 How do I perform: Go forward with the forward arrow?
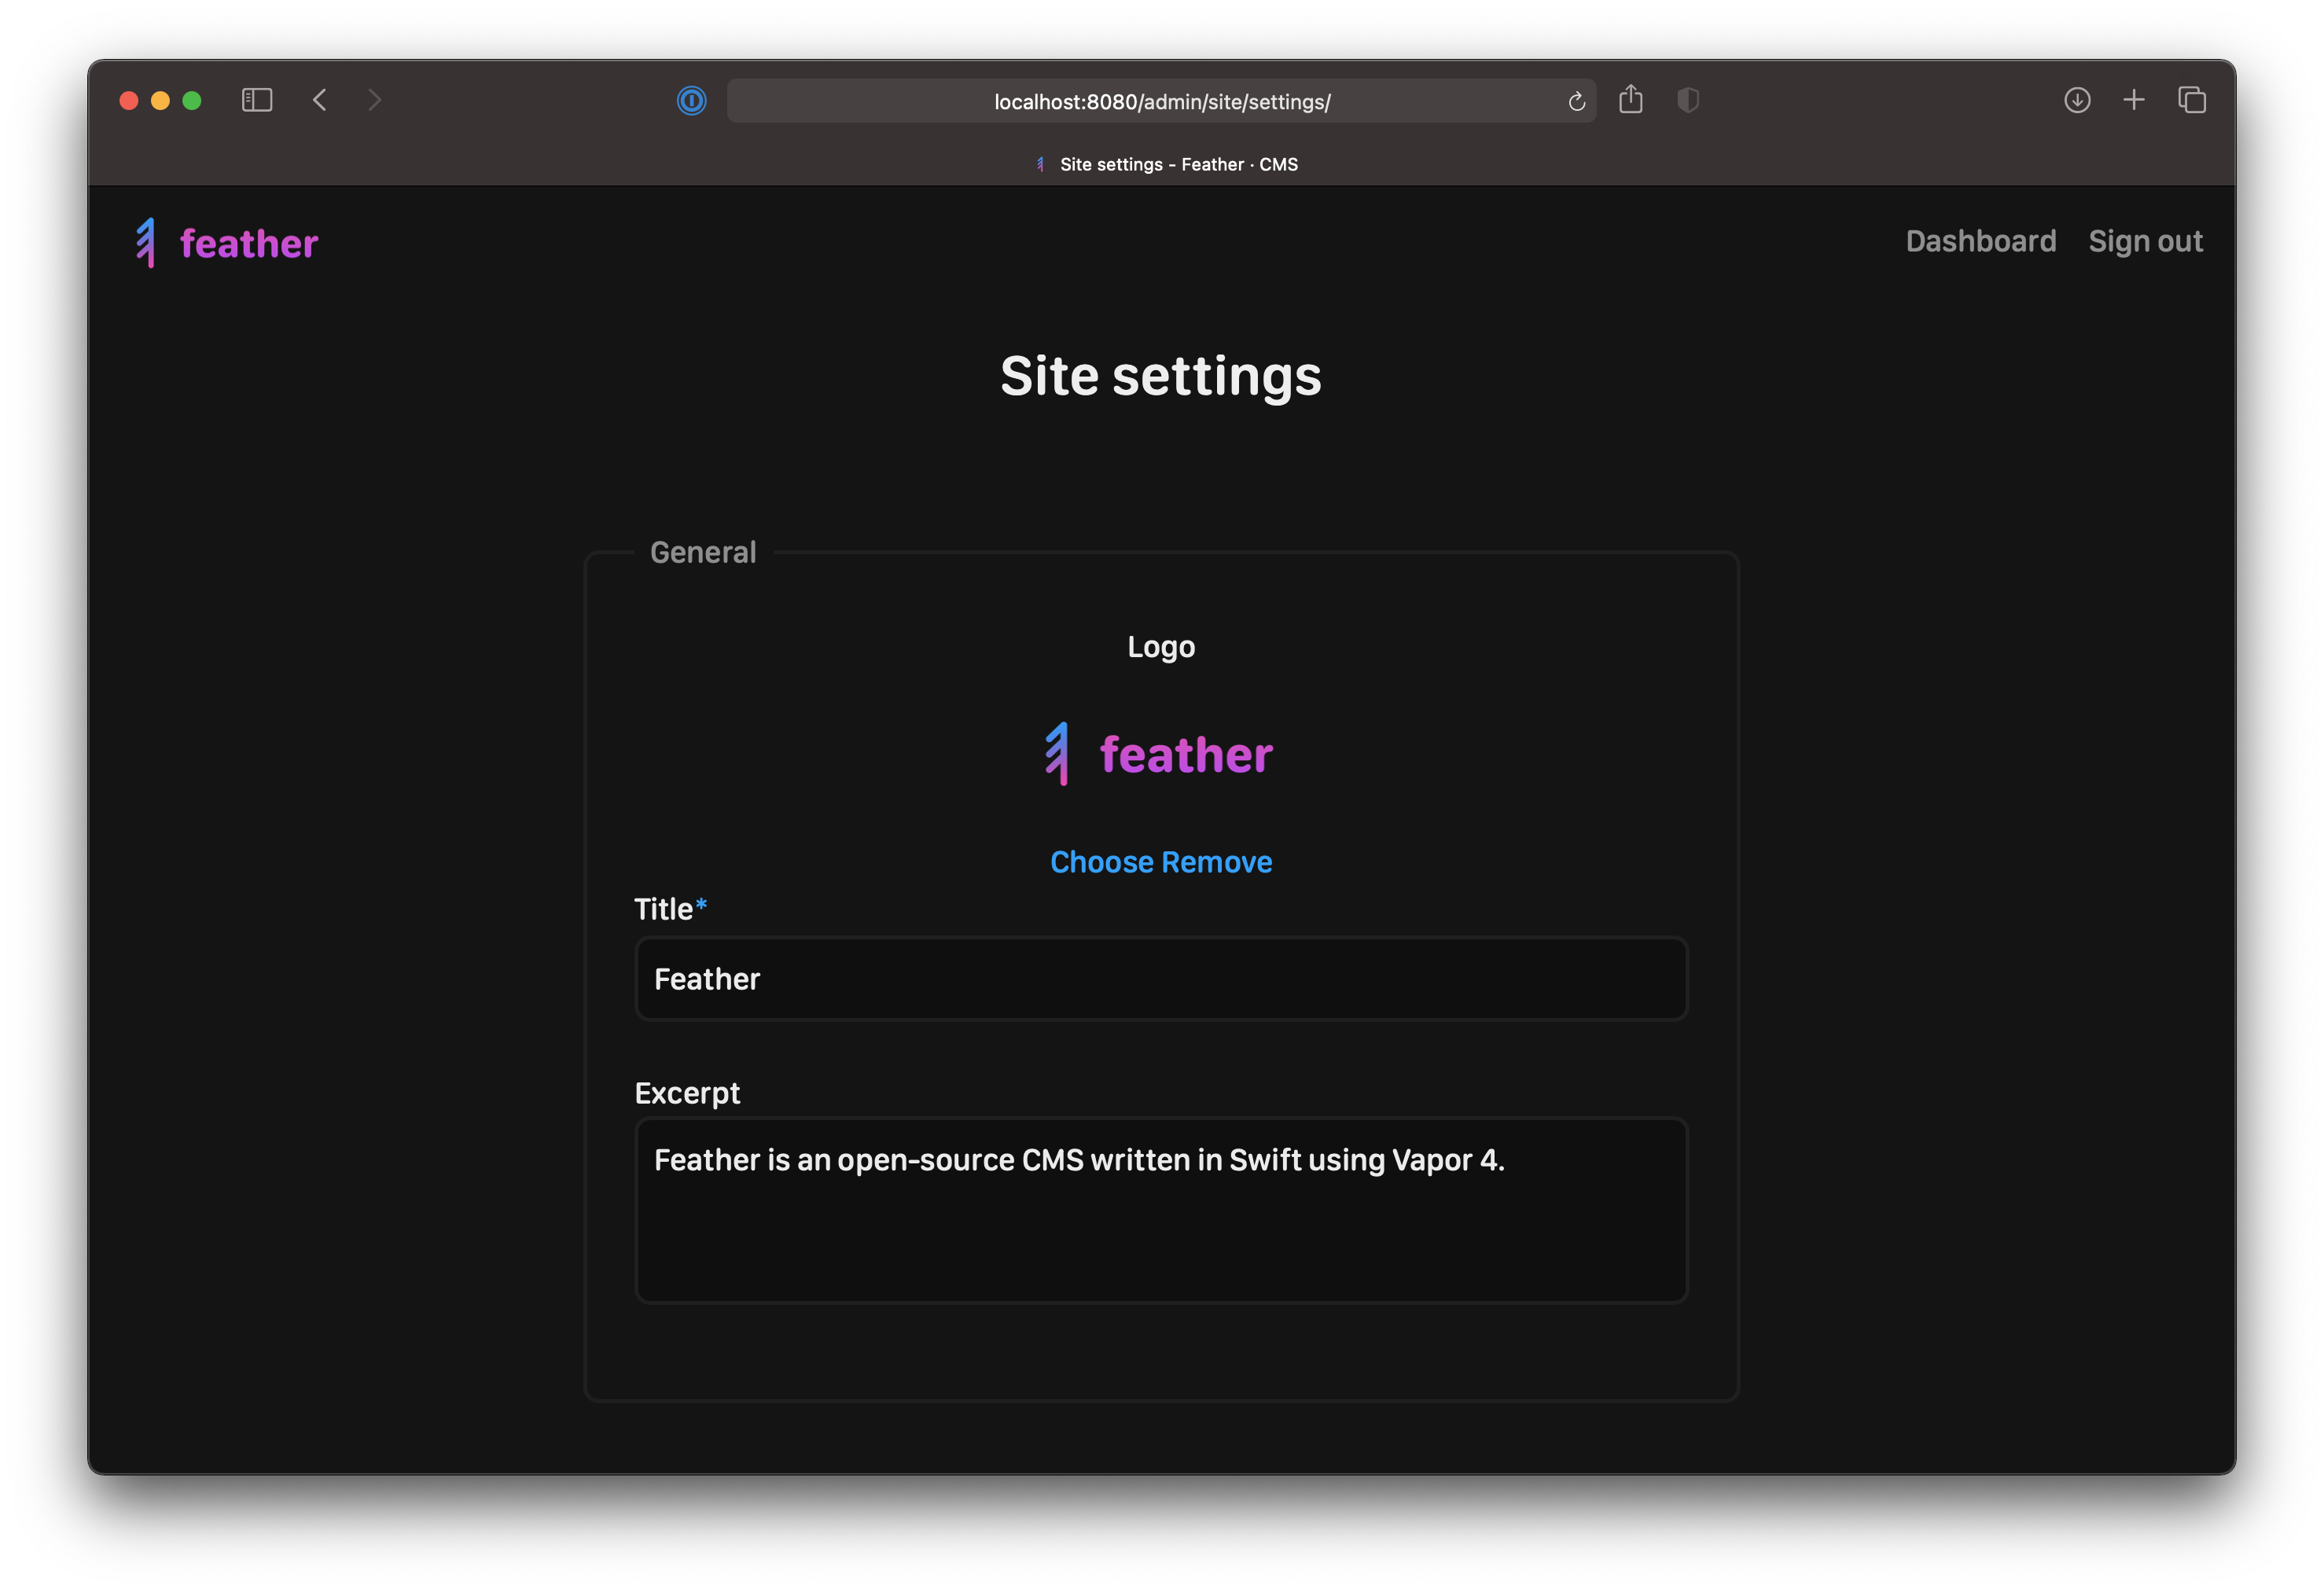tap(375, 100)
